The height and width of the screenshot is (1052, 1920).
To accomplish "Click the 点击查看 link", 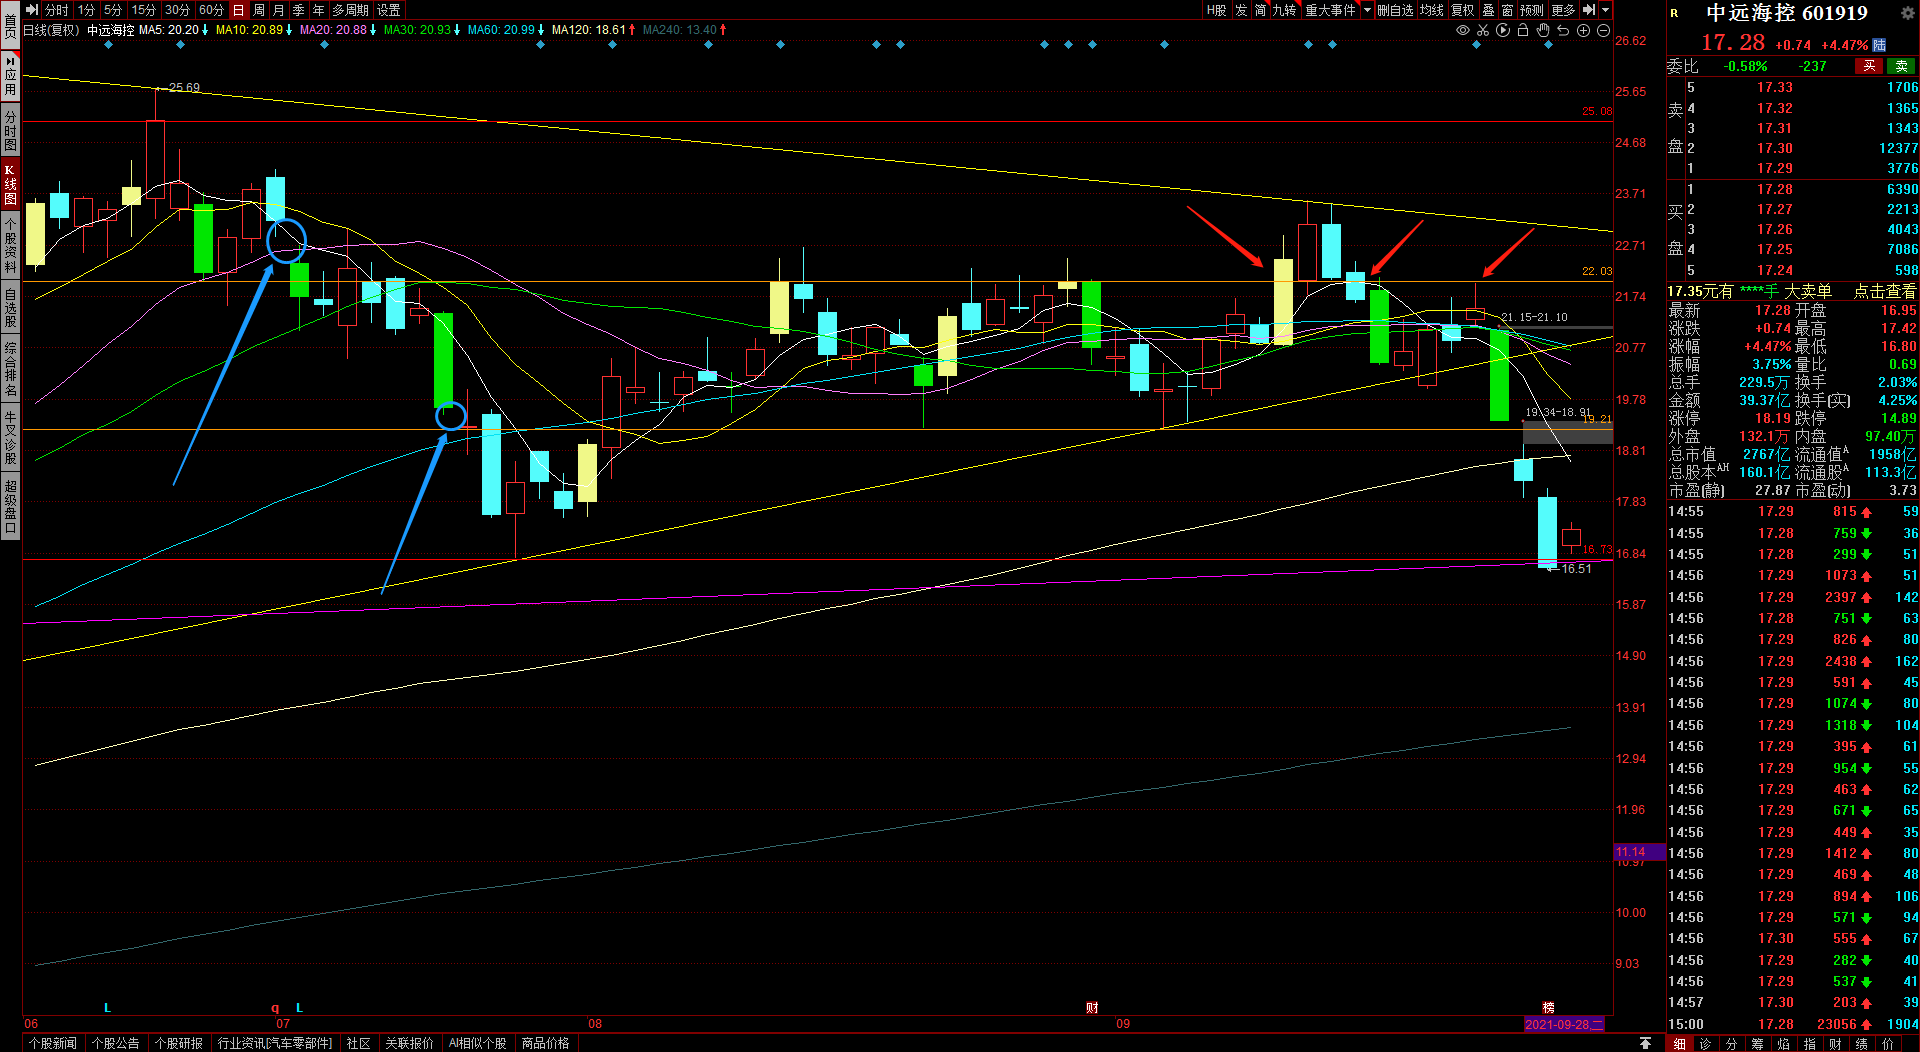I will 1885,291.
